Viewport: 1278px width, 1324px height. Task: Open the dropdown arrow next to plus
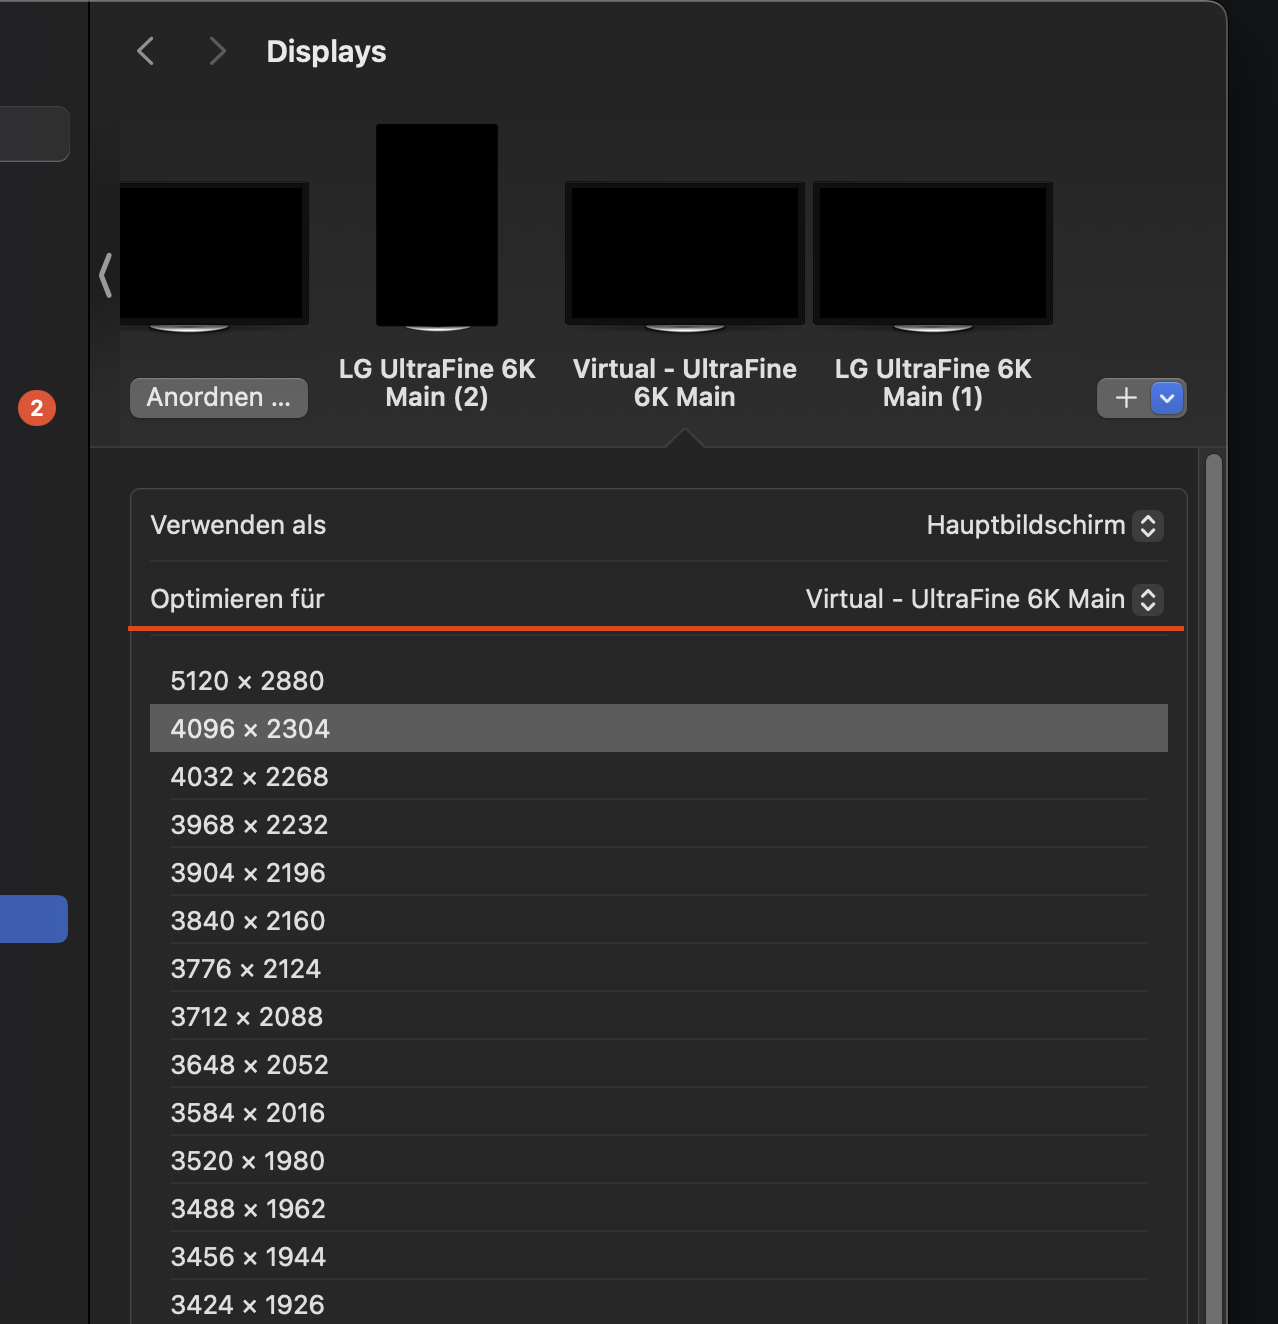click(x=1167, y=398)
